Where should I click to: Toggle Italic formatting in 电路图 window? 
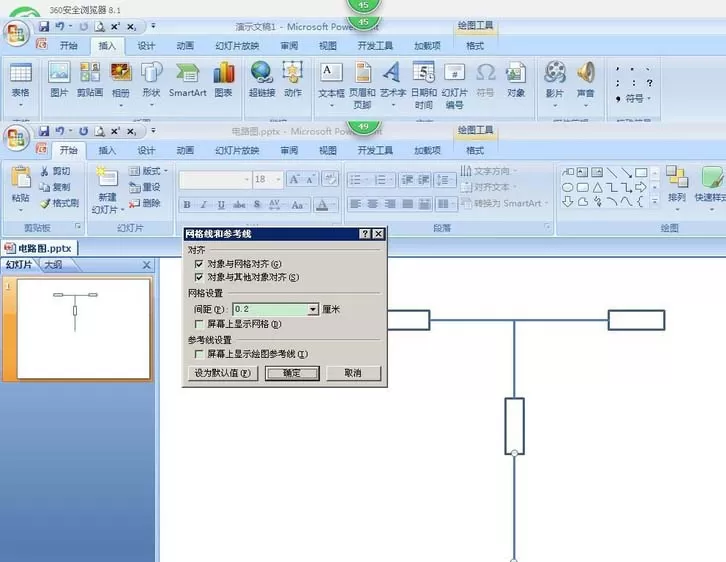tap(204, 205)
